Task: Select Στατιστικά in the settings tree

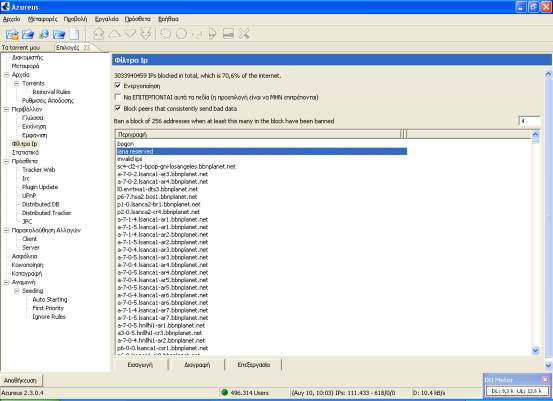Action: (25, 153)
